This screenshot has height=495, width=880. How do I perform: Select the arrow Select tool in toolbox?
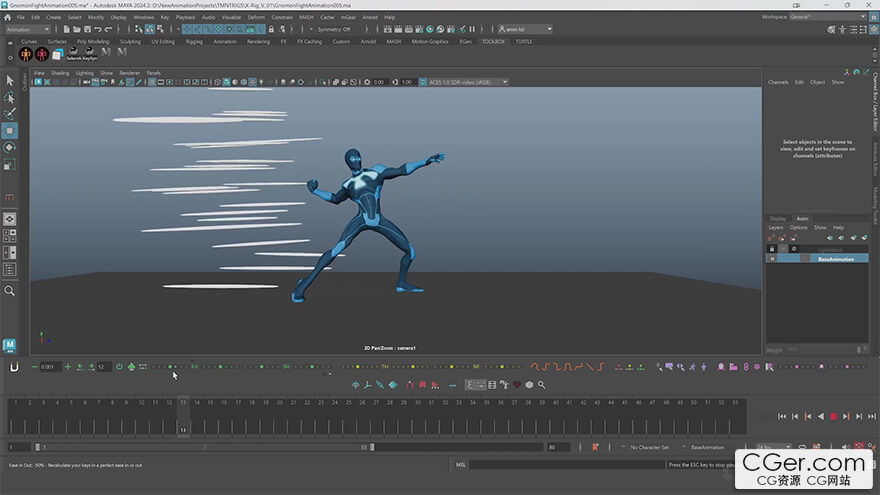tap(9, 80)
